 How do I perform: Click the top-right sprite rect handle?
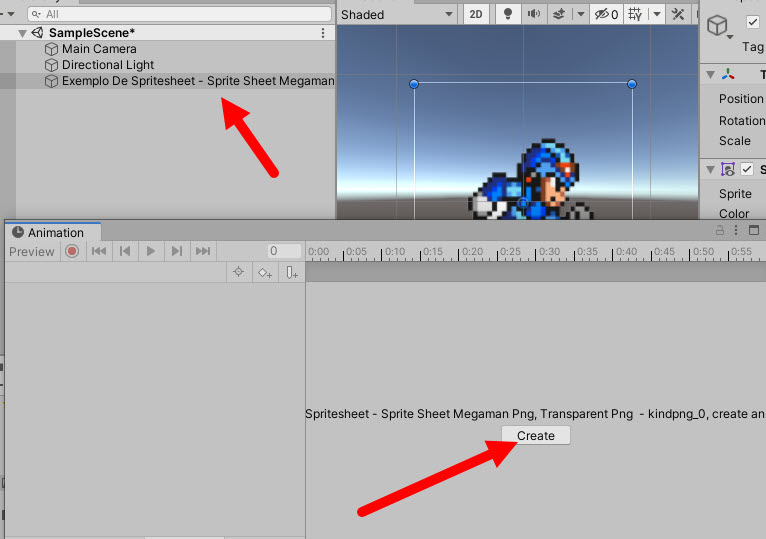coord(632,84)
